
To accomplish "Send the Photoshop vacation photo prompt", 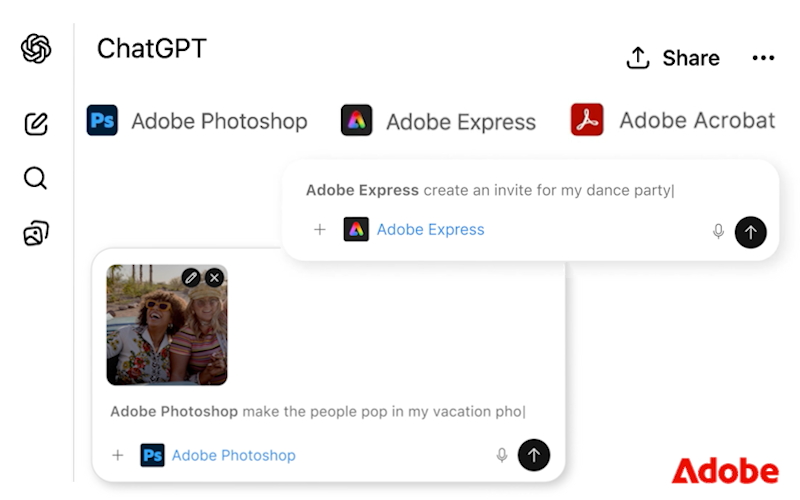I will tap(534, 455).
